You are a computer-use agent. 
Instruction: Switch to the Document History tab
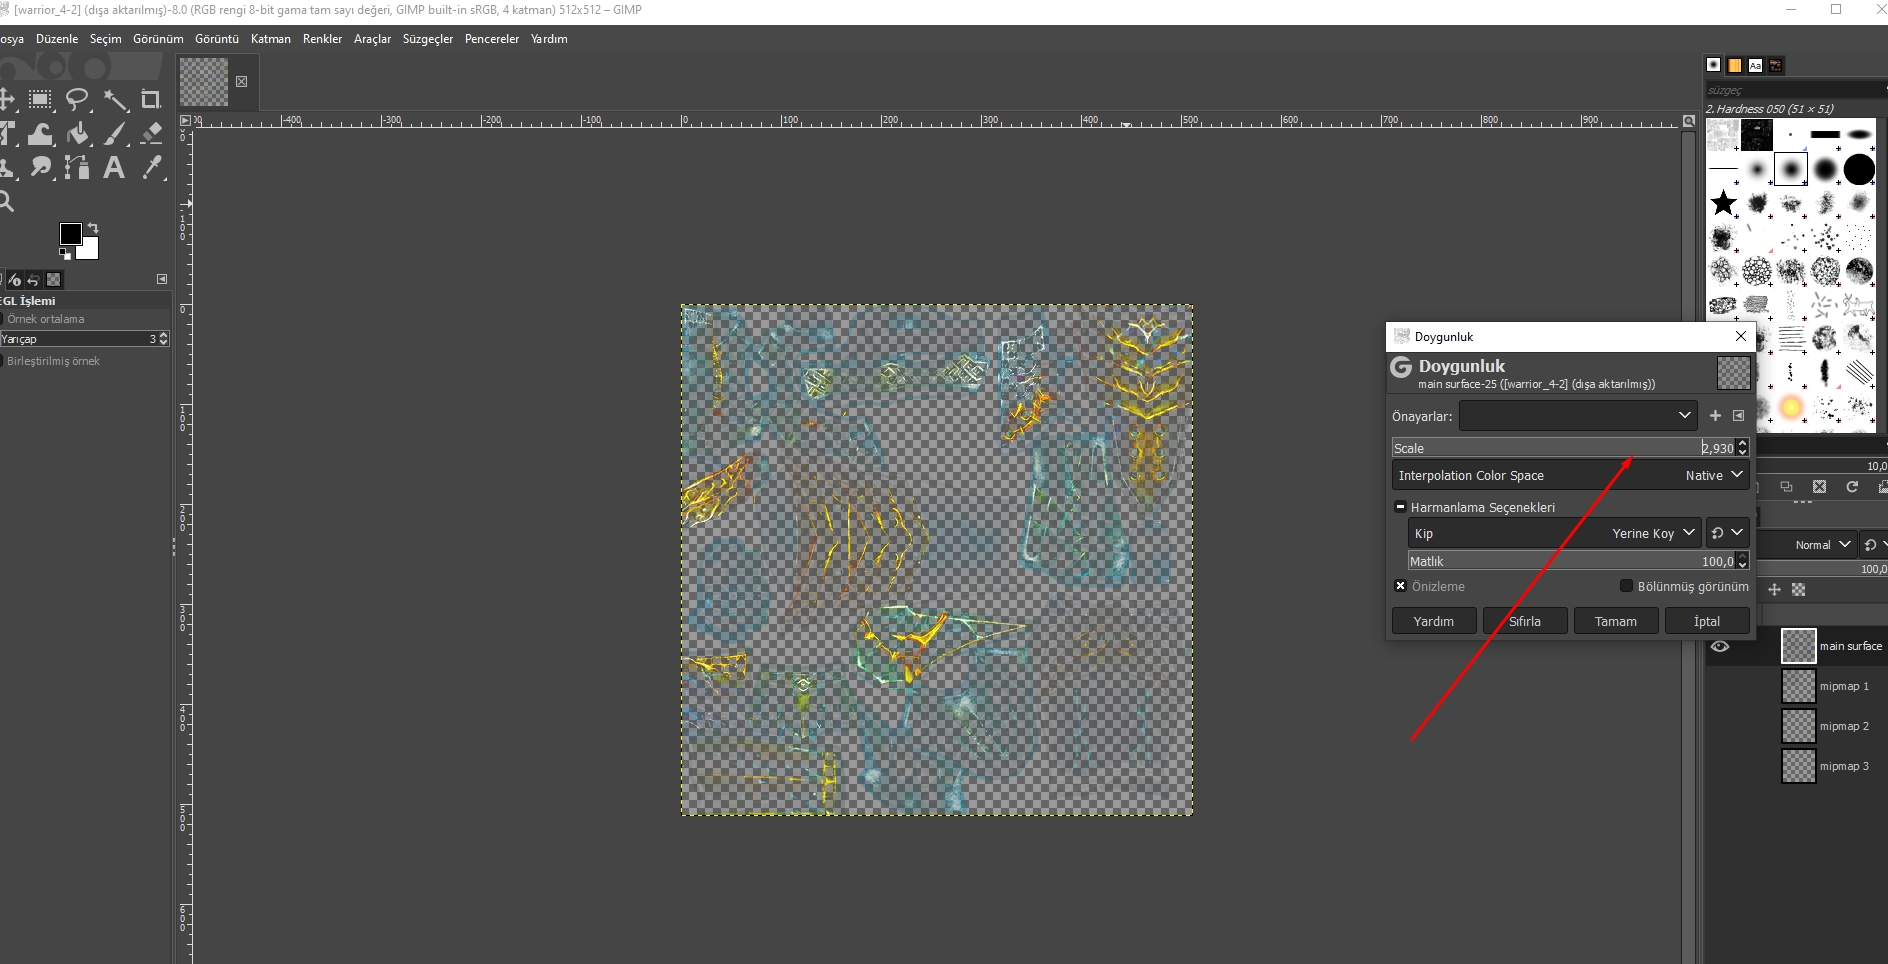pos(1776,65)
